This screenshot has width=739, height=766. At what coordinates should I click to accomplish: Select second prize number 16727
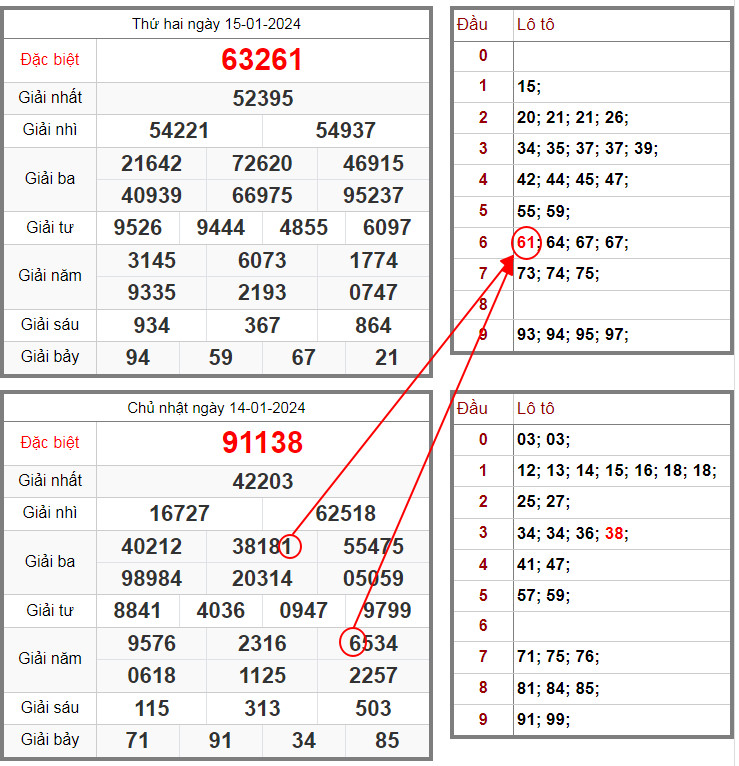point(179,514)
